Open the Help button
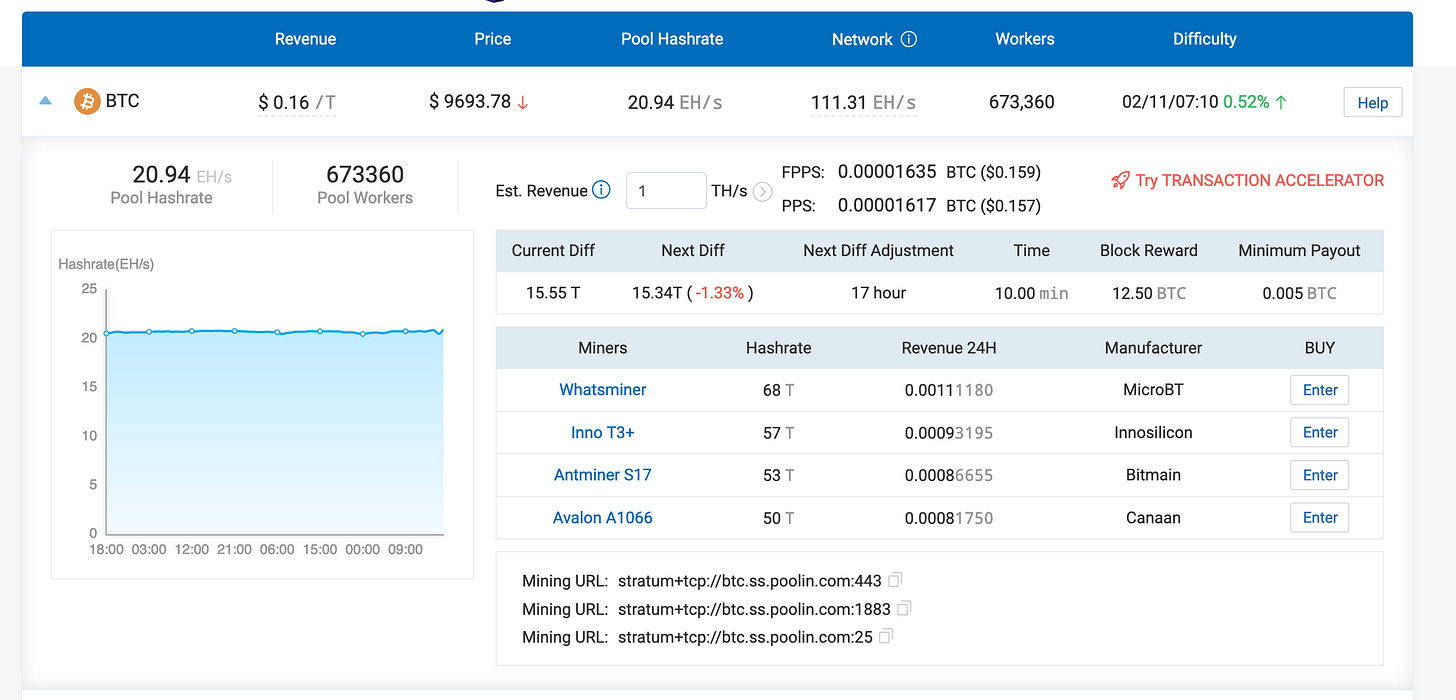1456x700 pixels. tap(1373, 102)
